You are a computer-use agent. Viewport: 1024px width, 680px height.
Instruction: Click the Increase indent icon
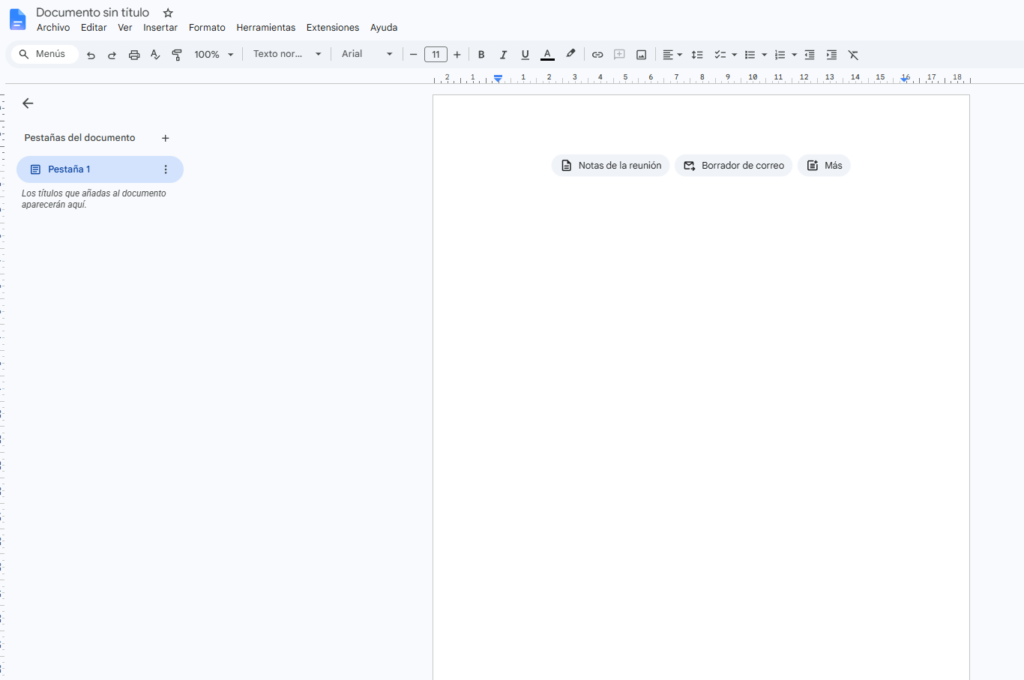point(831,55)
